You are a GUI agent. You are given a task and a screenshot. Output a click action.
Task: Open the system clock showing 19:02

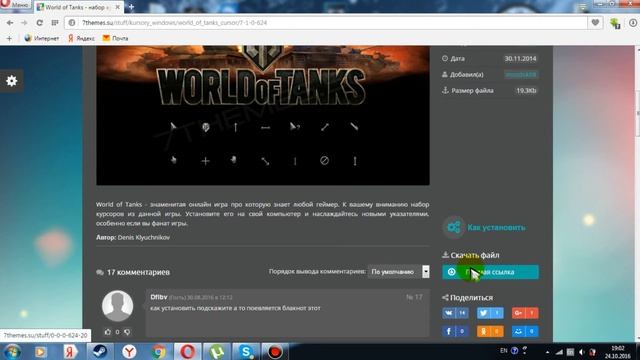(x=618, y=352)
